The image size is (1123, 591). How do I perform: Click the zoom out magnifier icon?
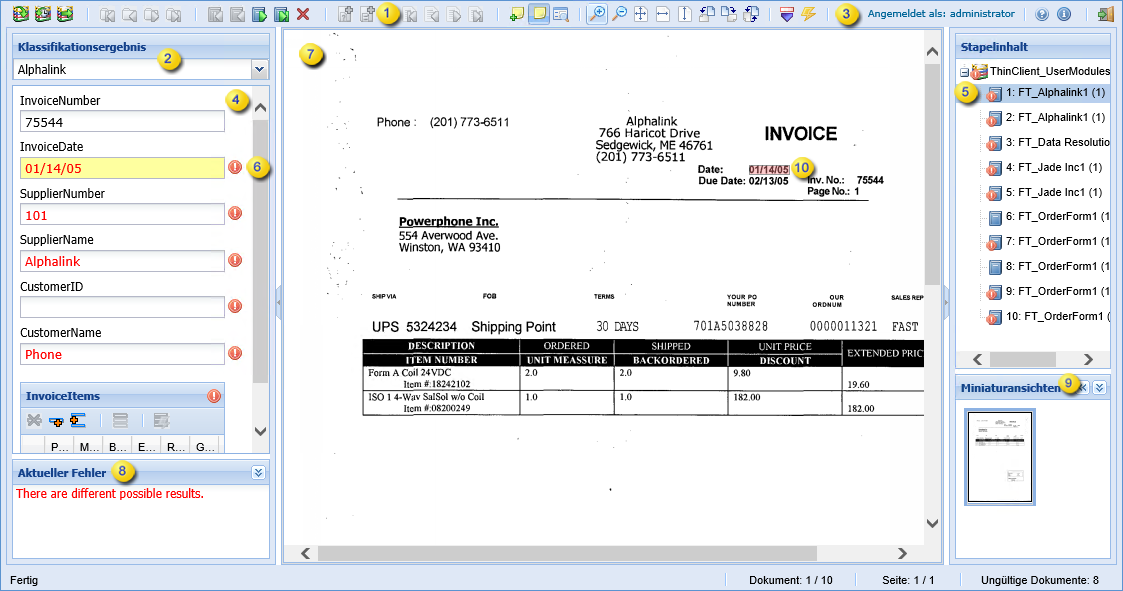[619, 15]
